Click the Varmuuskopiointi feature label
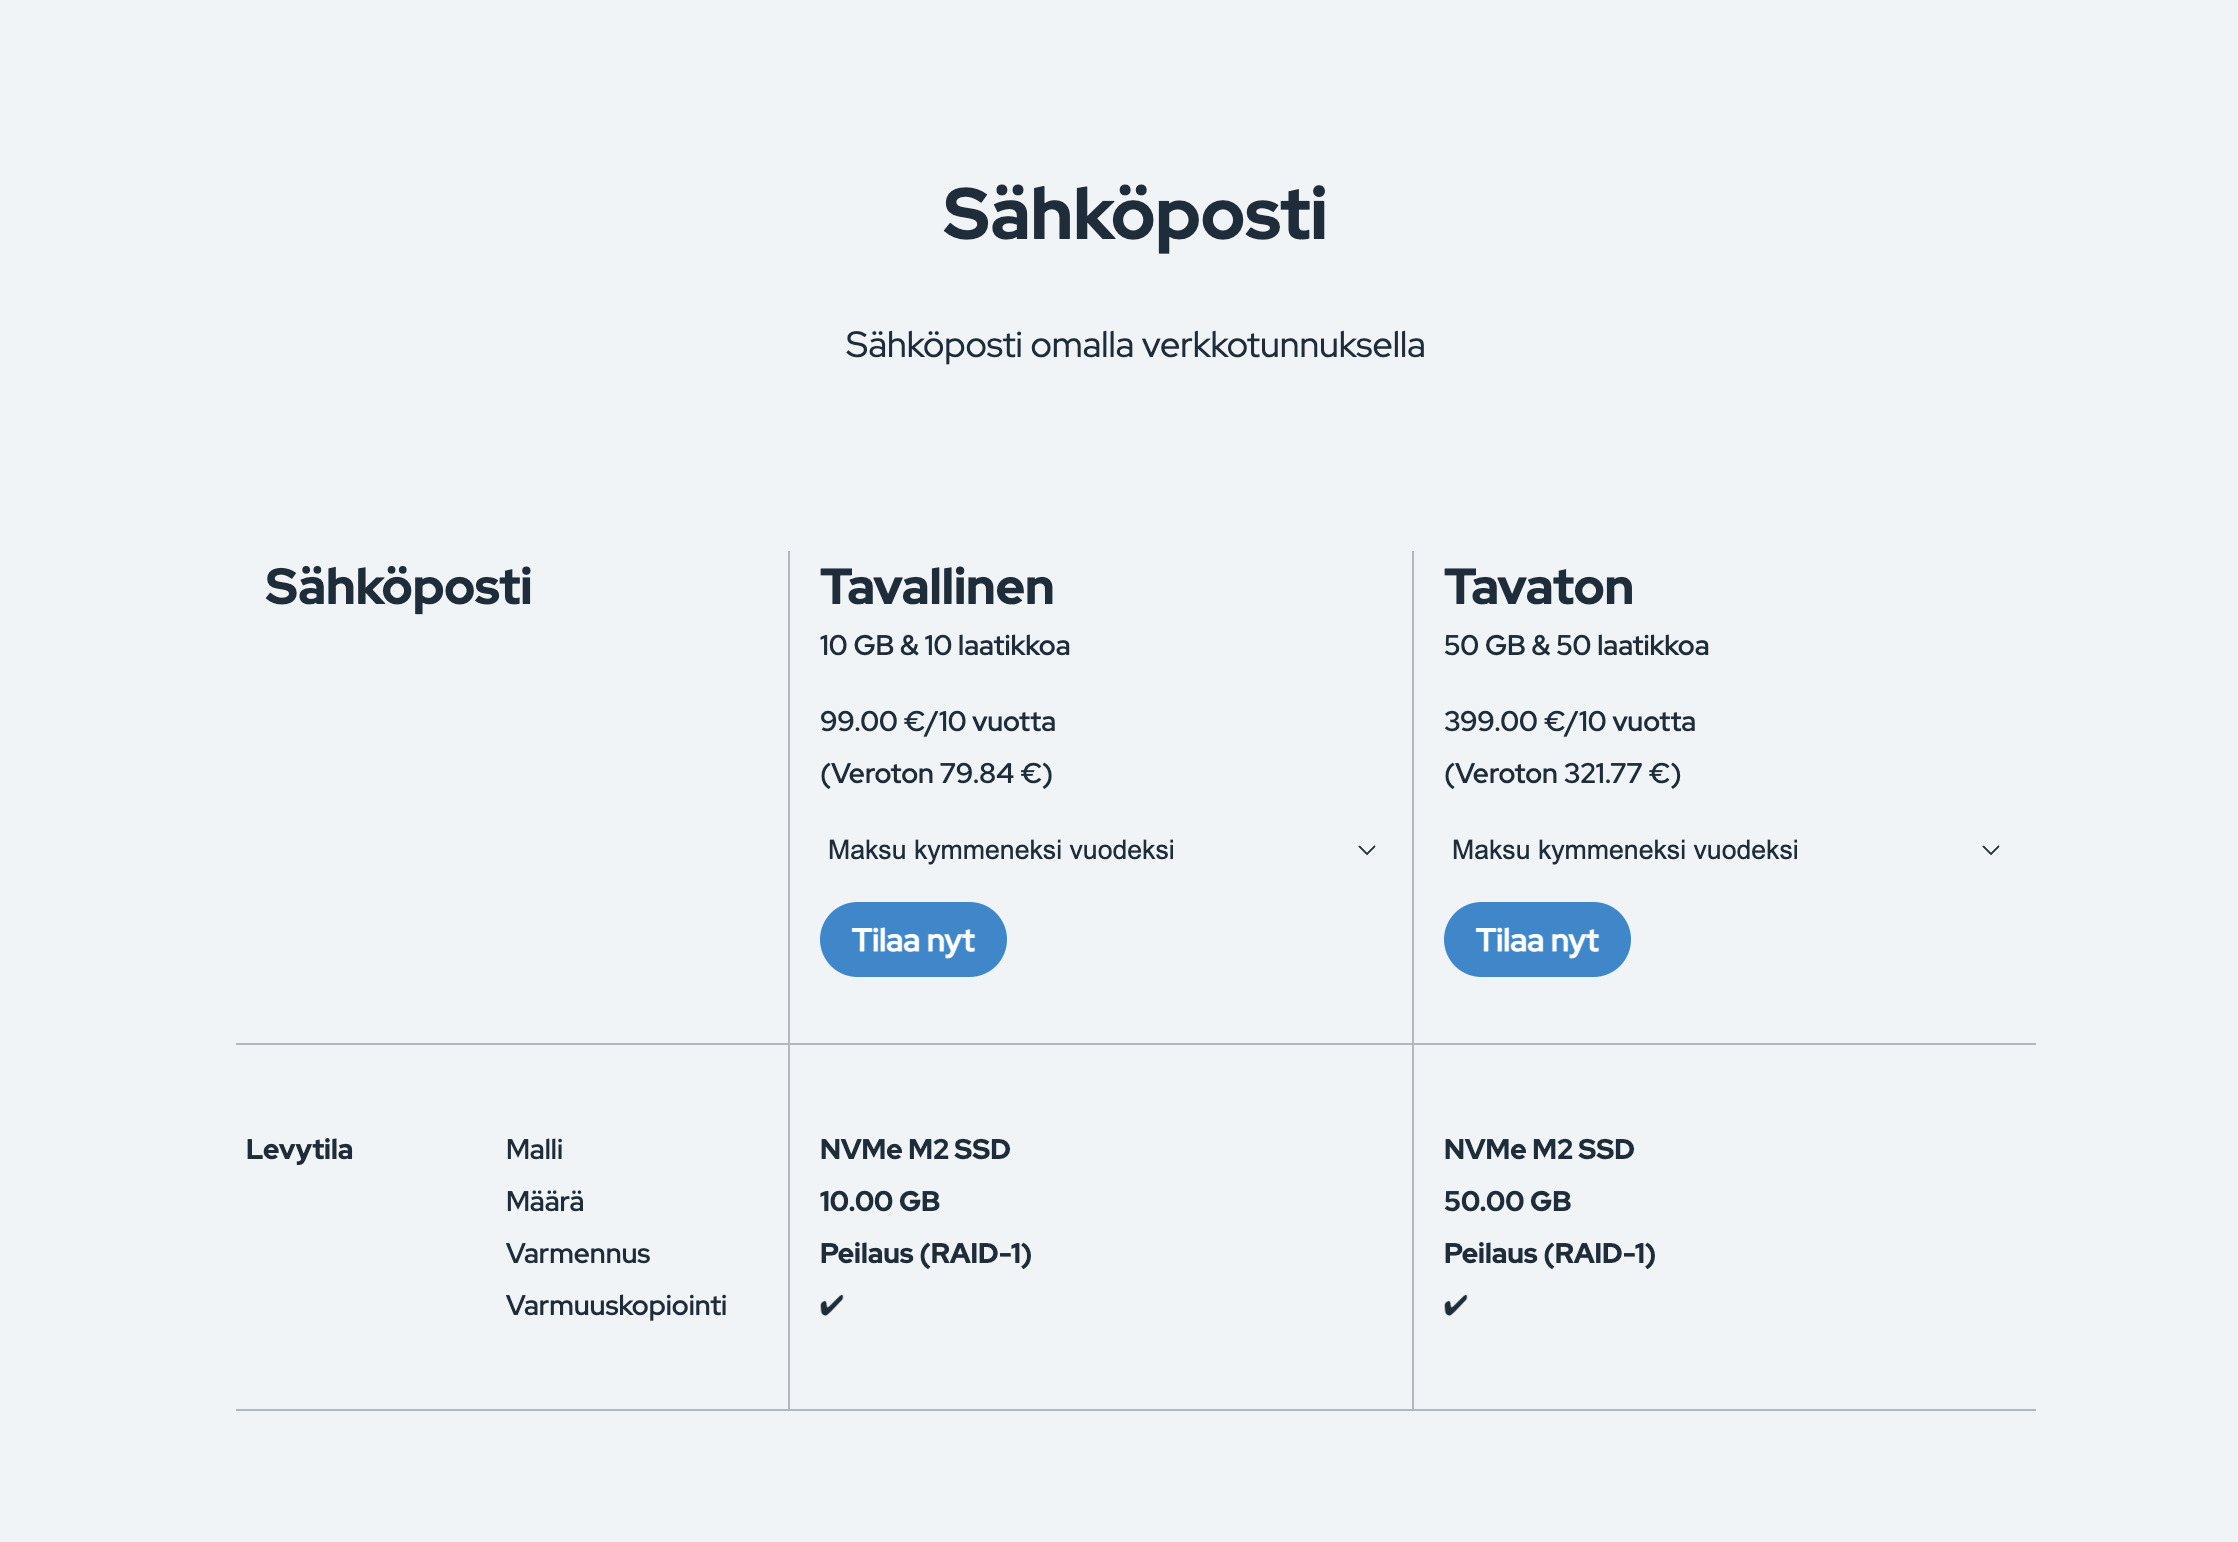This screenshot has height=1542, width=2238. coord(616,1306)
